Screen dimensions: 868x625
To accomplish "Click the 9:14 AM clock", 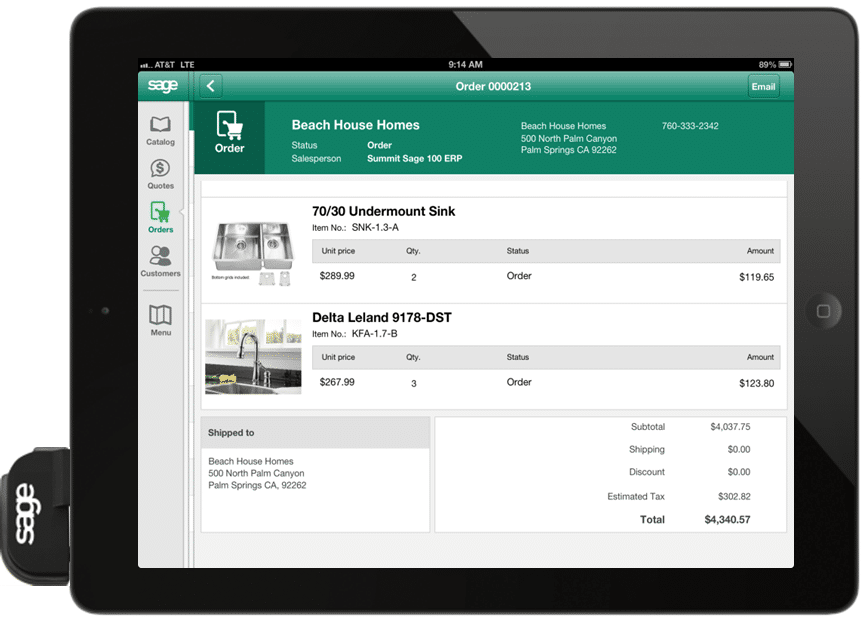I will [x=466, y=65].
